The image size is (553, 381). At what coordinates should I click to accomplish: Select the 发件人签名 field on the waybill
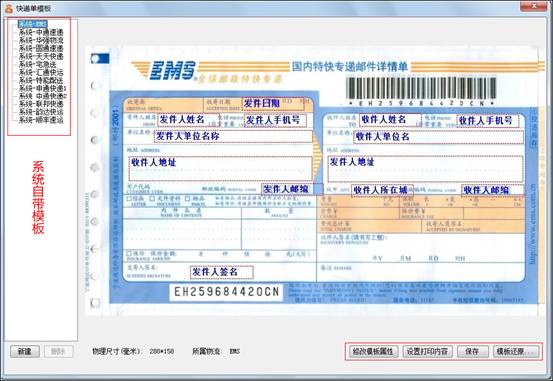coord(221,272)
